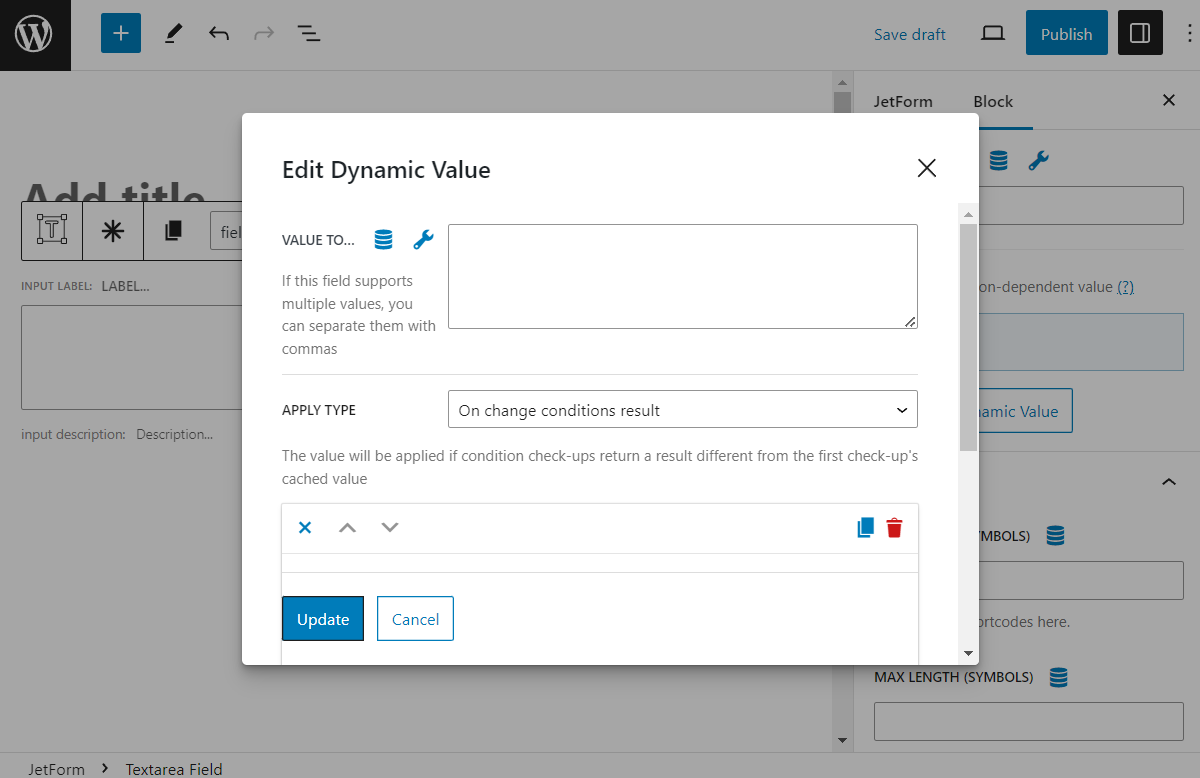This screenshot has height=778, width=1200.
Task: Click the Save draft link
Action: click(909, 33)
